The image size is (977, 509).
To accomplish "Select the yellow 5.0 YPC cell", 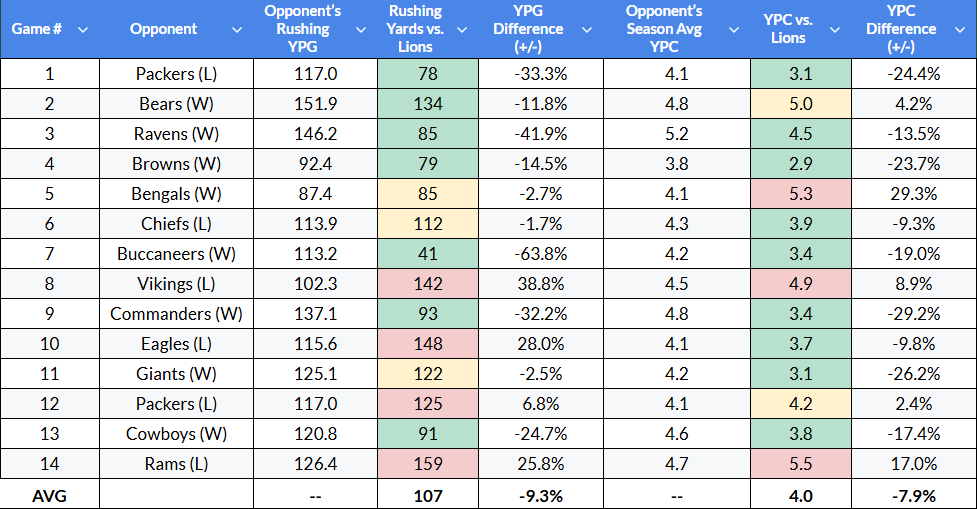I will click(x=800, y=103).
